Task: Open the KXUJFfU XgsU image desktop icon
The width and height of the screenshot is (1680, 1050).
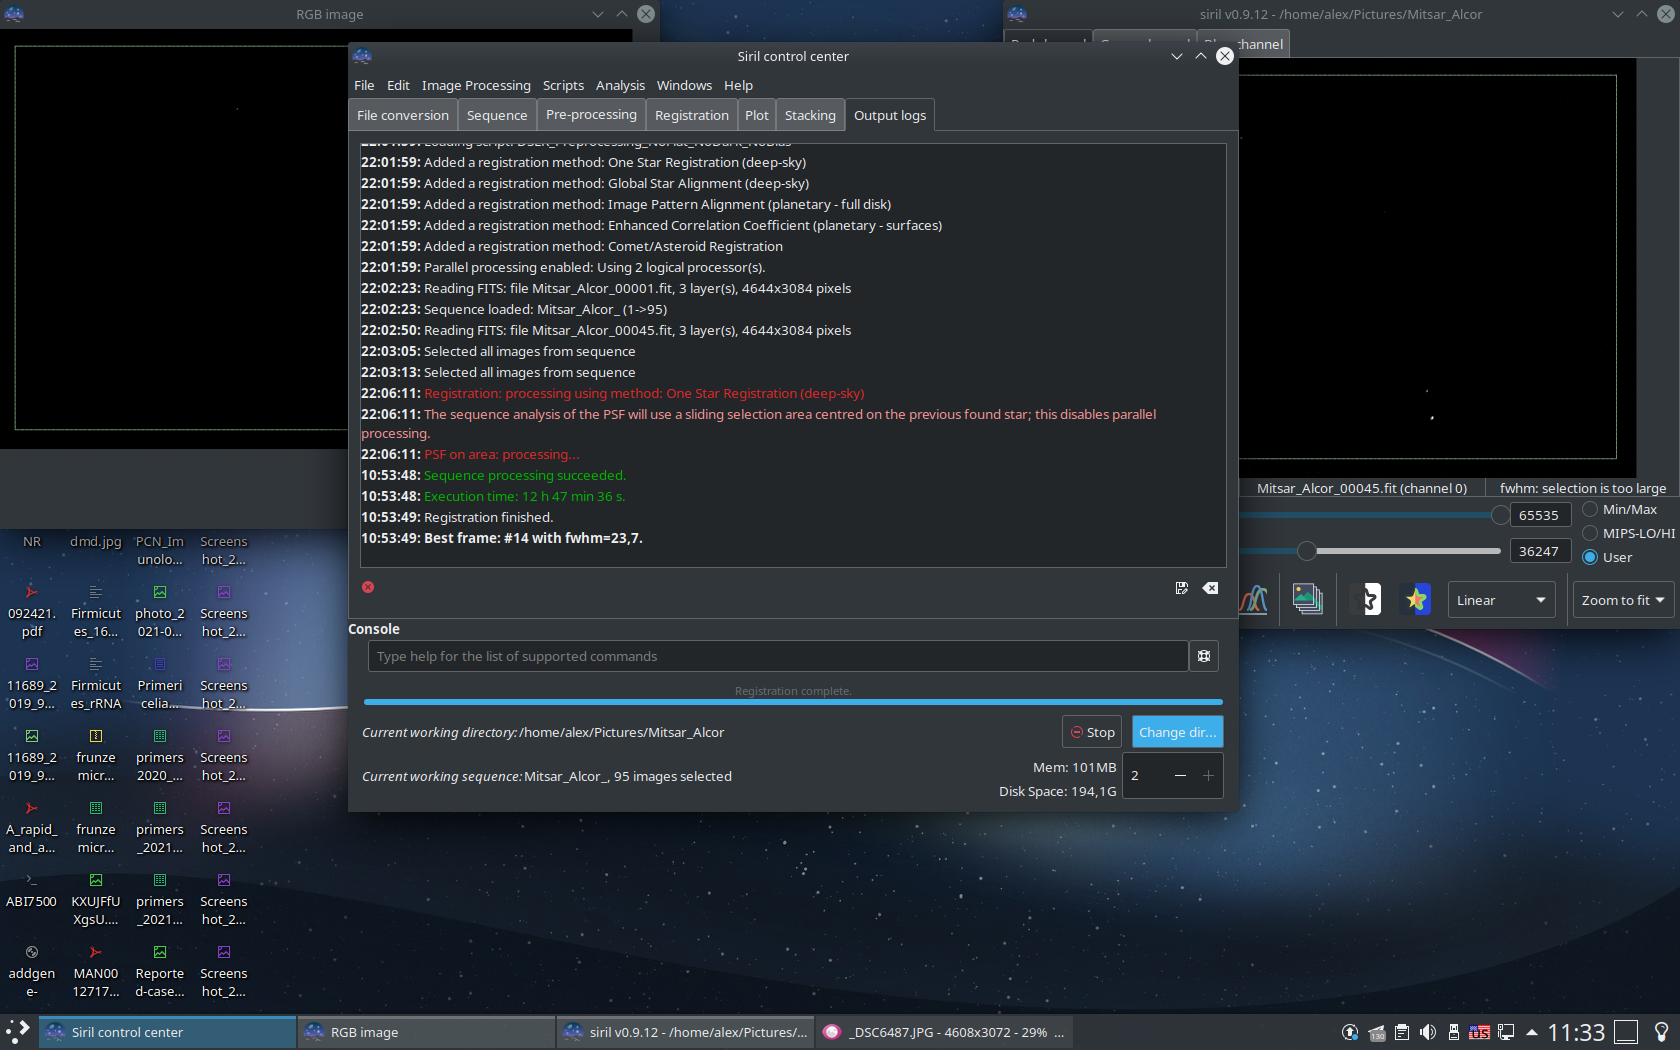Action: coord(96,899)
